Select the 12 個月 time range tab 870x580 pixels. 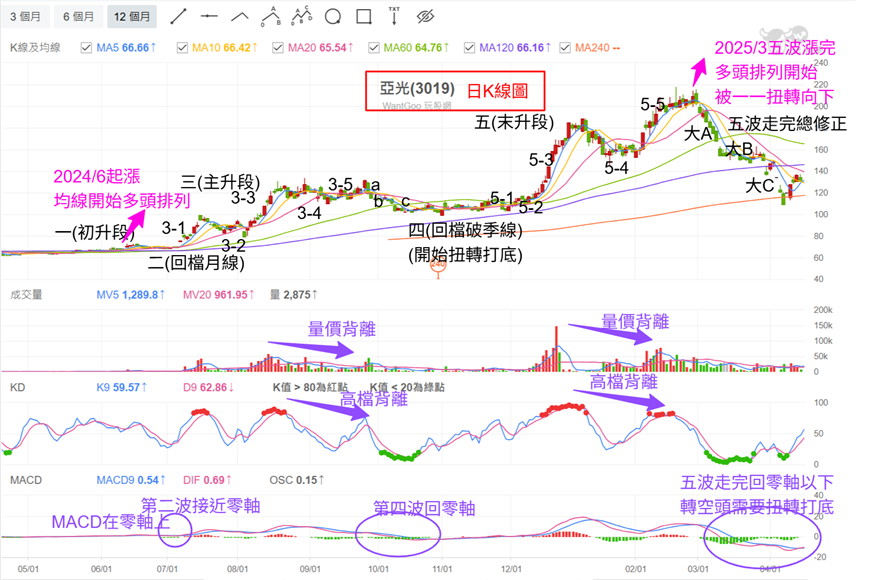pyautogui.click(x=132, y=17)
